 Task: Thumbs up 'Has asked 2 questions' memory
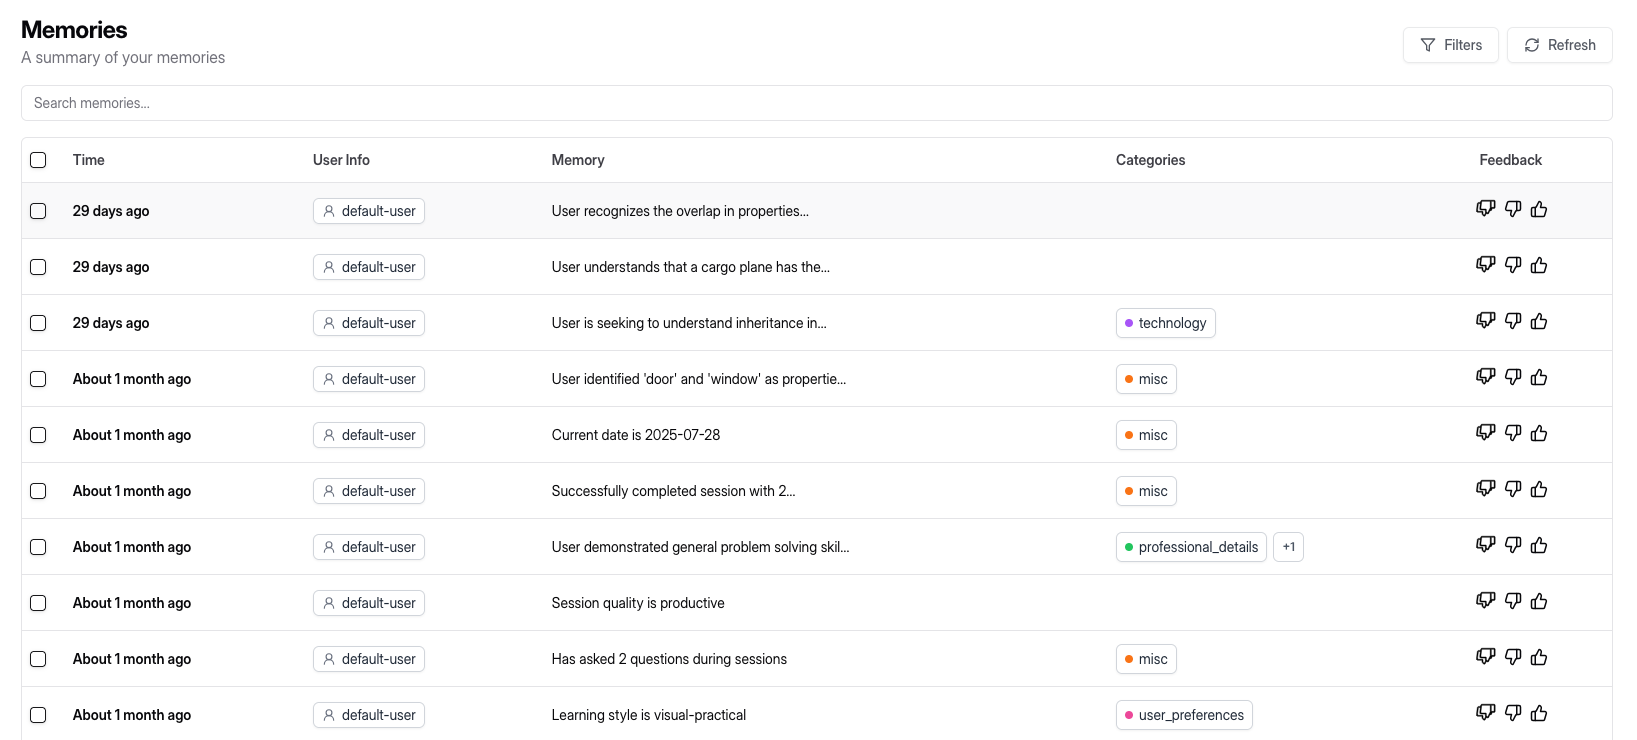1539,658
